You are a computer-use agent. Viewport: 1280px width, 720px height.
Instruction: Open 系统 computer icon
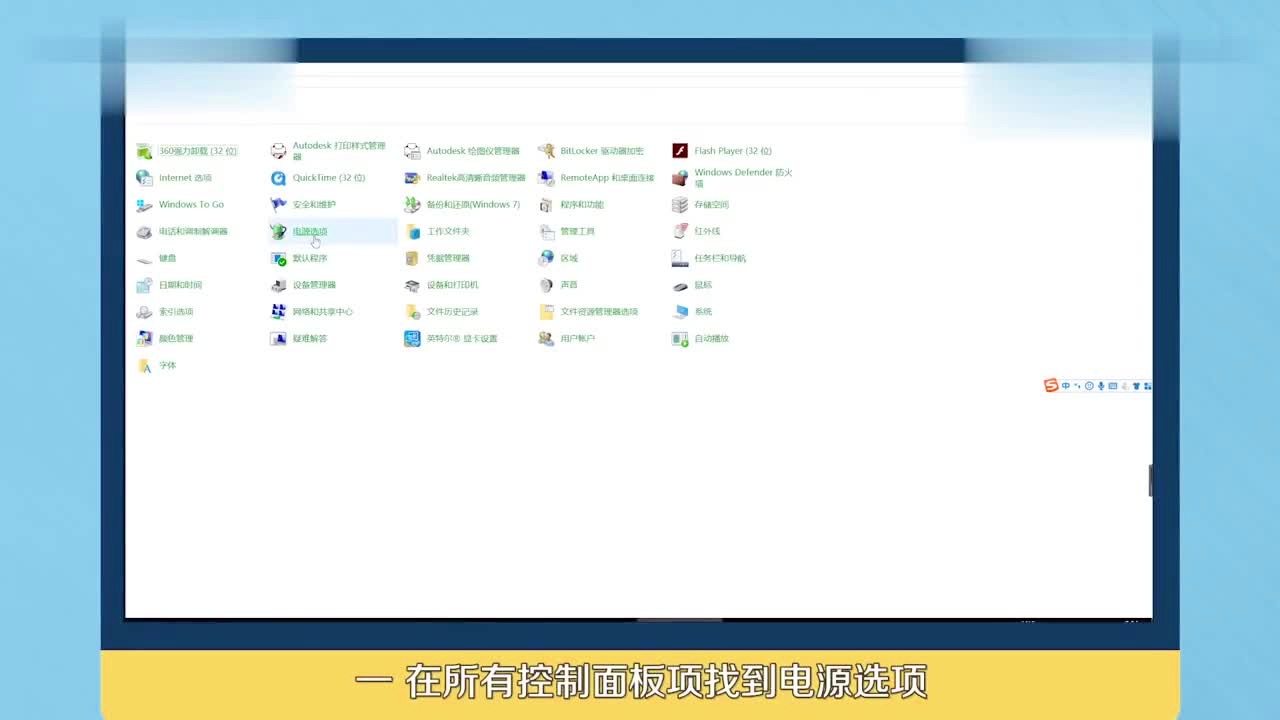coord(680,312)
